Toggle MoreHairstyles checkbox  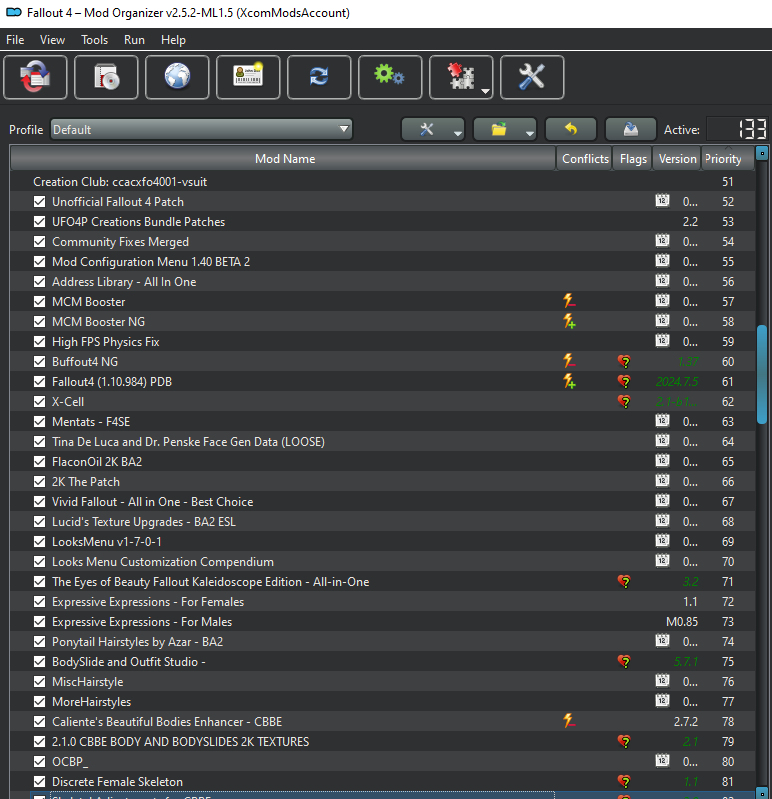click(39, 701)
